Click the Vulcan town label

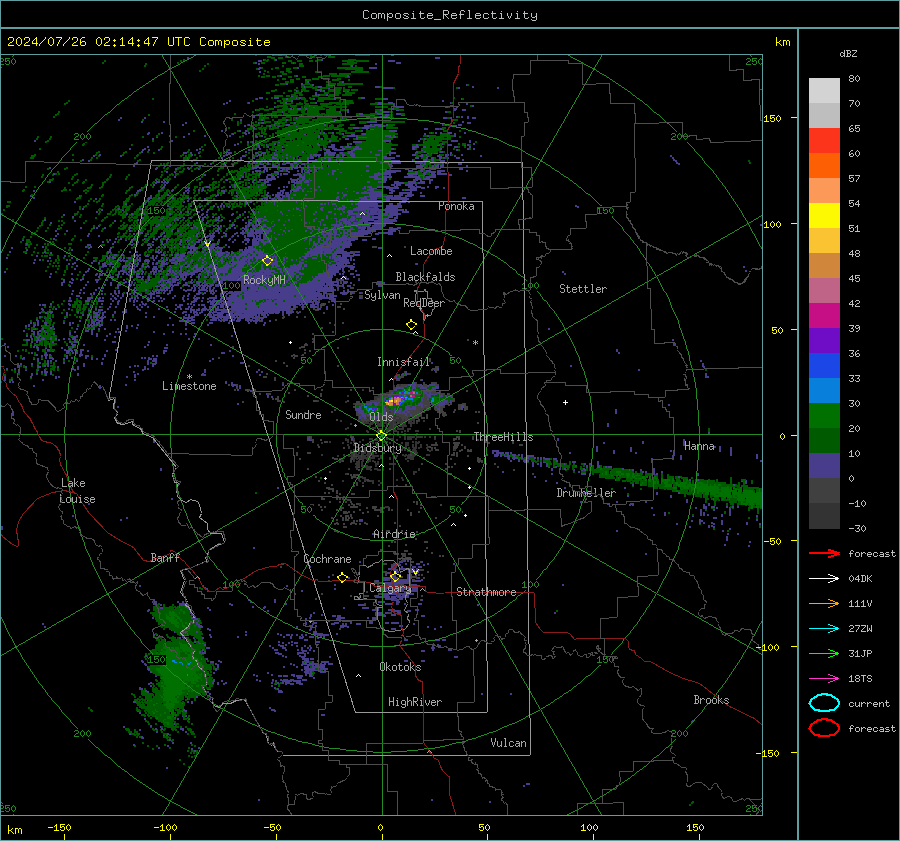point(508,743)
